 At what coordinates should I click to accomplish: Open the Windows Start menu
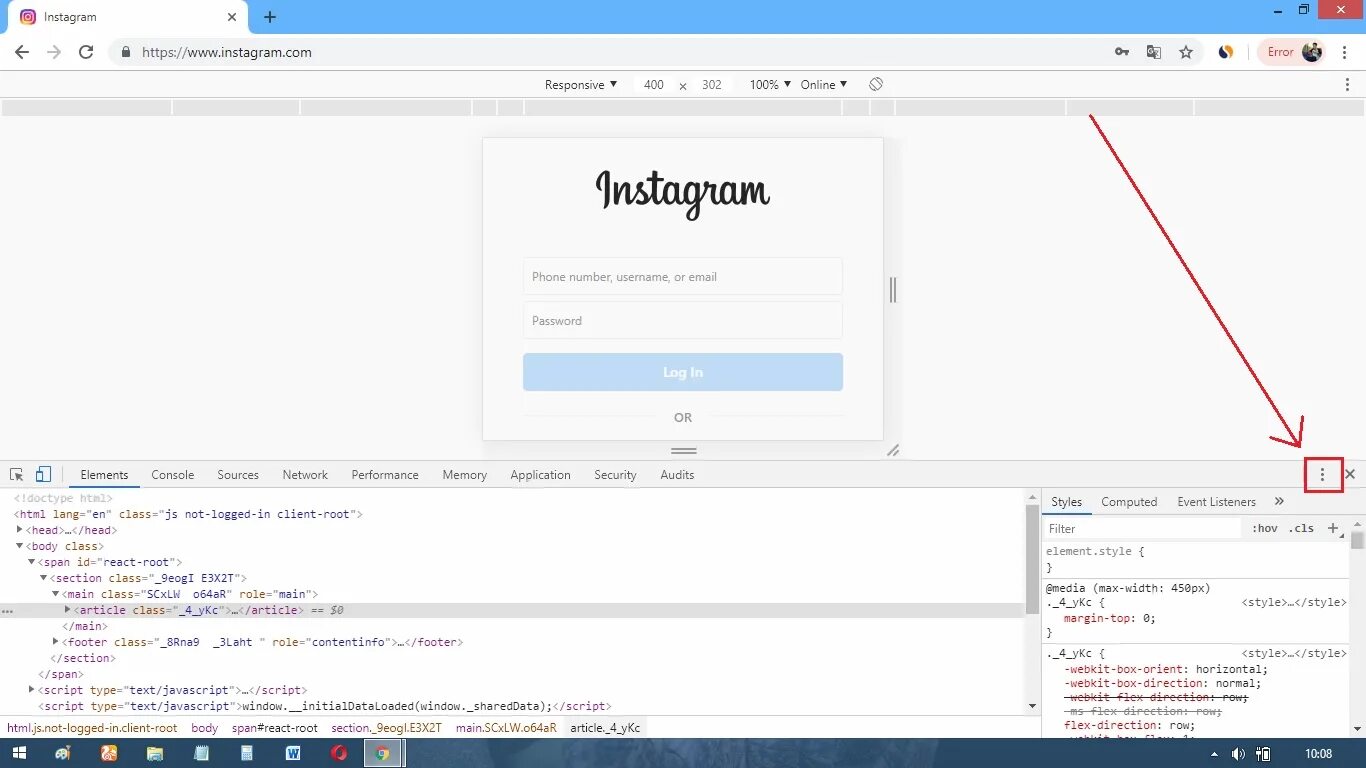(19, 753)
